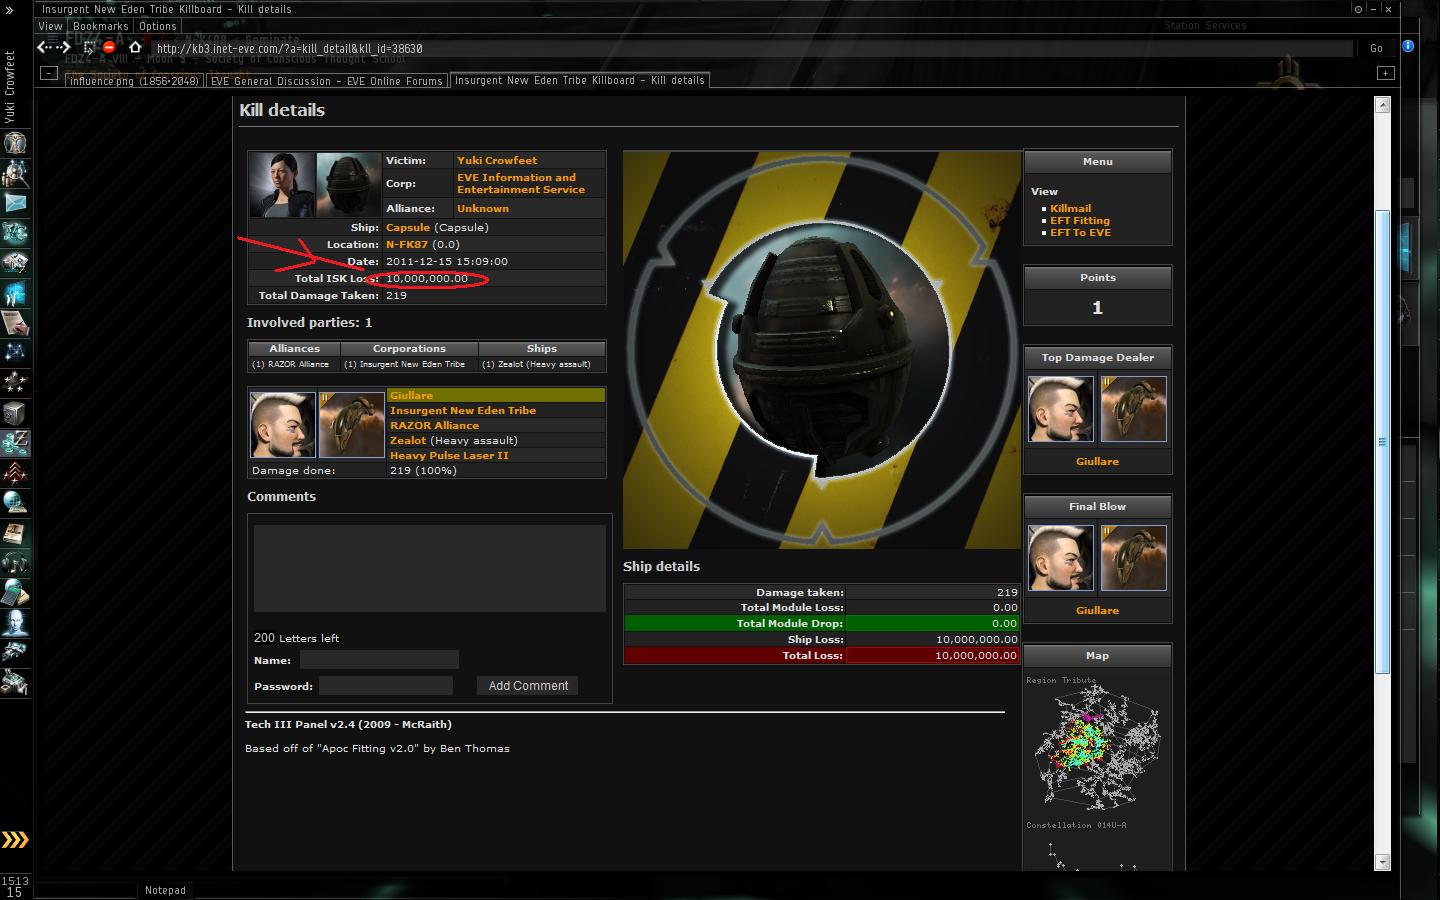The image size is (1440, 900).
Task: Click the red stop loading icon
Action: pos(109,47)
